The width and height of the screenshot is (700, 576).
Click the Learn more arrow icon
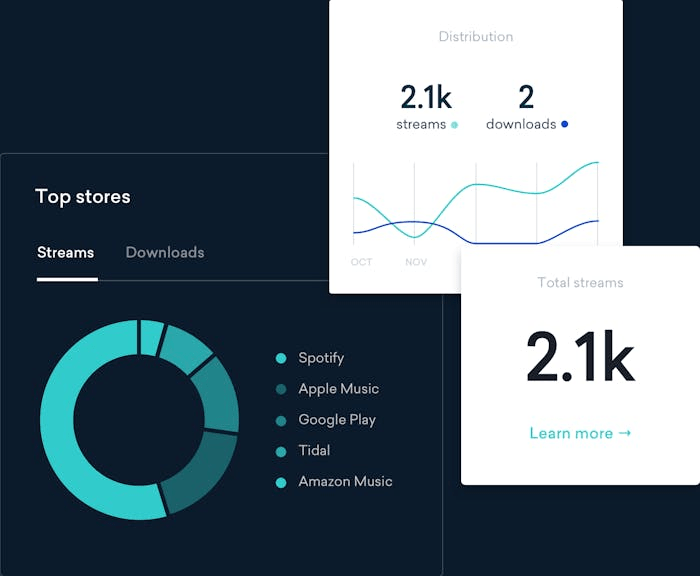[625, 433]
